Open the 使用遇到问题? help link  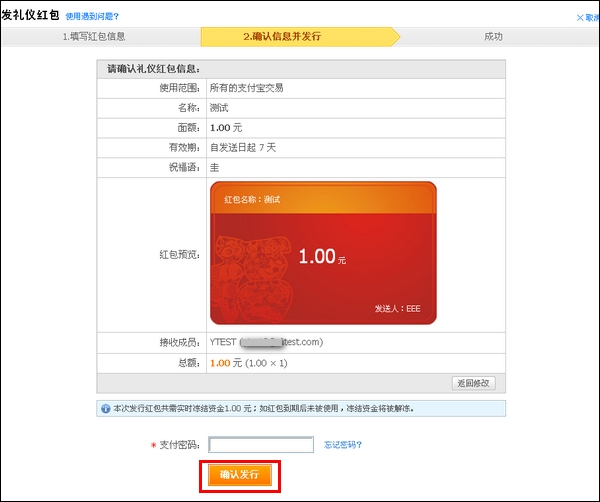pos(92,17)
